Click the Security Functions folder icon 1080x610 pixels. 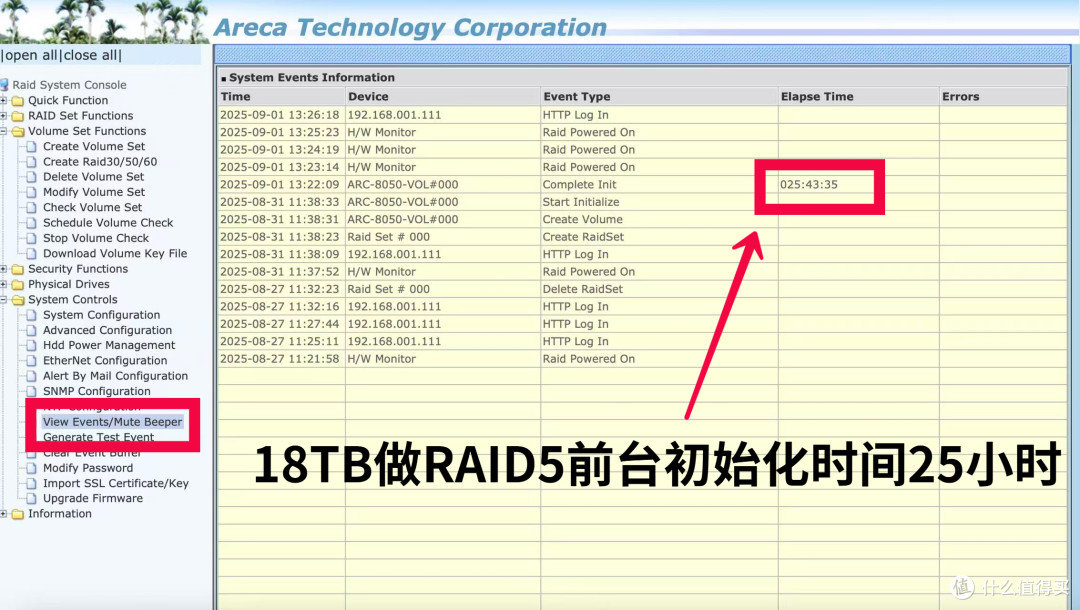tap(18, 269)
